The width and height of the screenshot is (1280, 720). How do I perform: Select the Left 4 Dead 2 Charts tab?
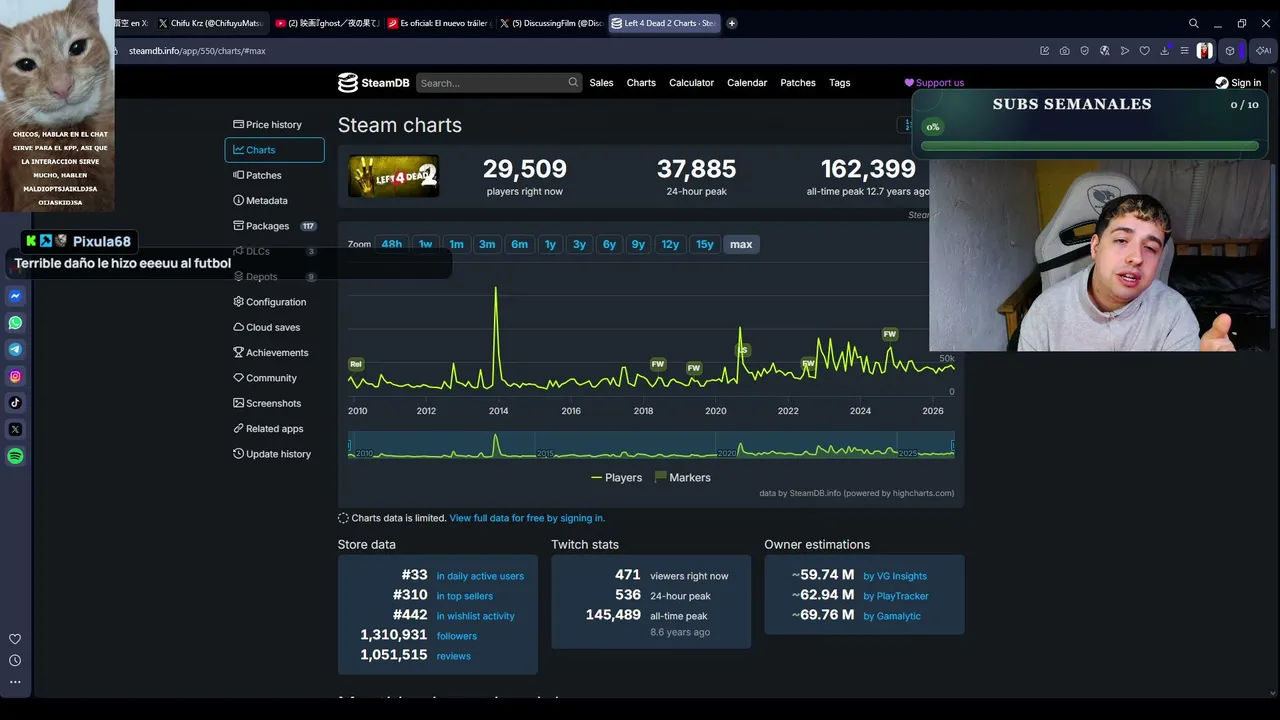pos(664,23)
